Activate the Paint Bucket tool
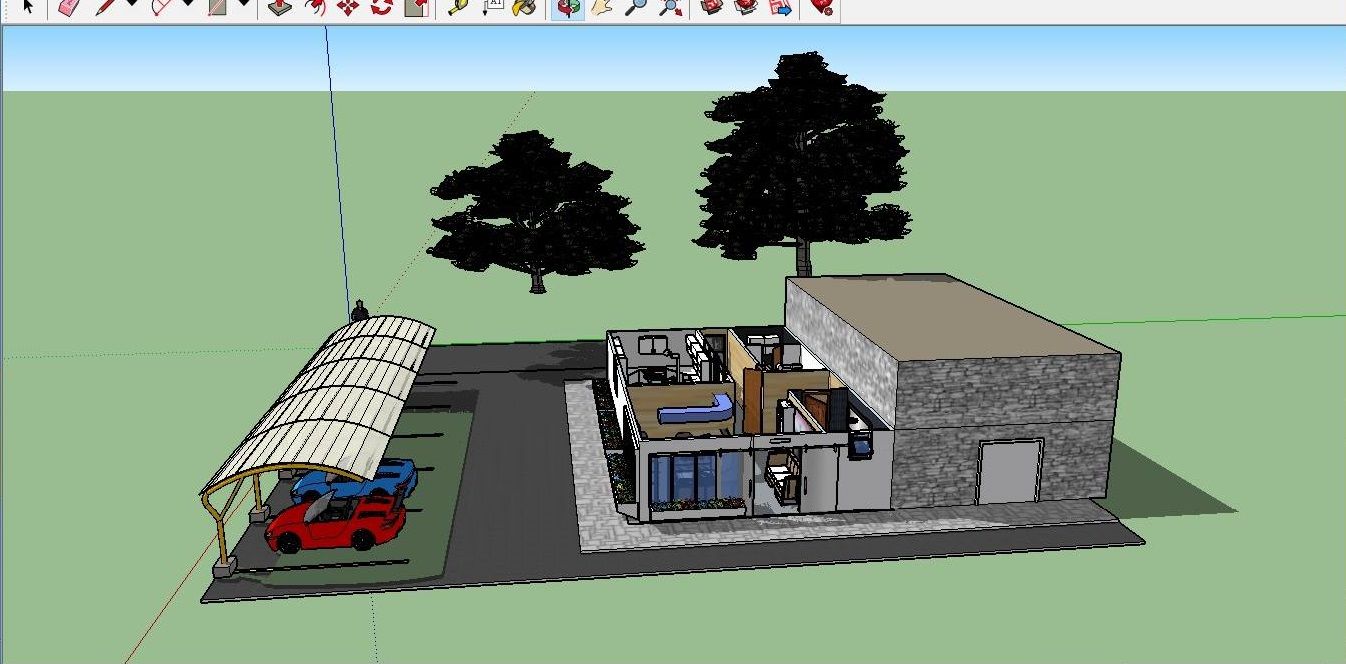The width and height of the screenshot is (1346, 664). coord(524,7)
